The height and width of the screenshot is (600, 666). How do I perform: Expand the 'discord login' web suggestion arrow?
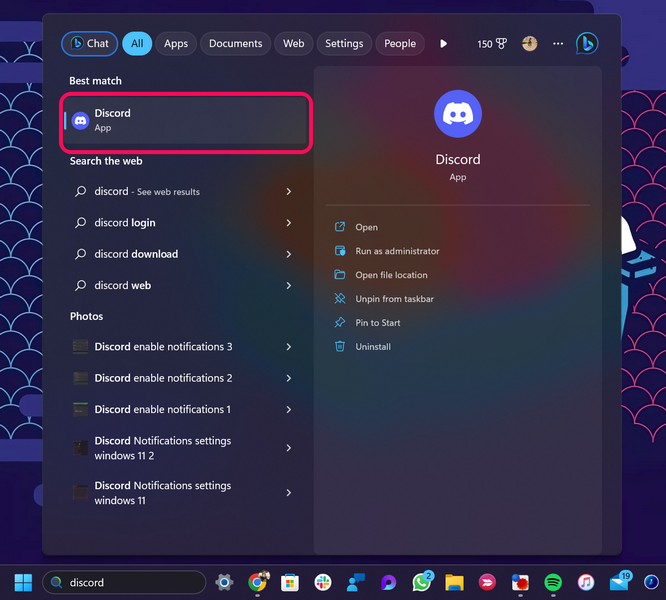pos(289,223)
